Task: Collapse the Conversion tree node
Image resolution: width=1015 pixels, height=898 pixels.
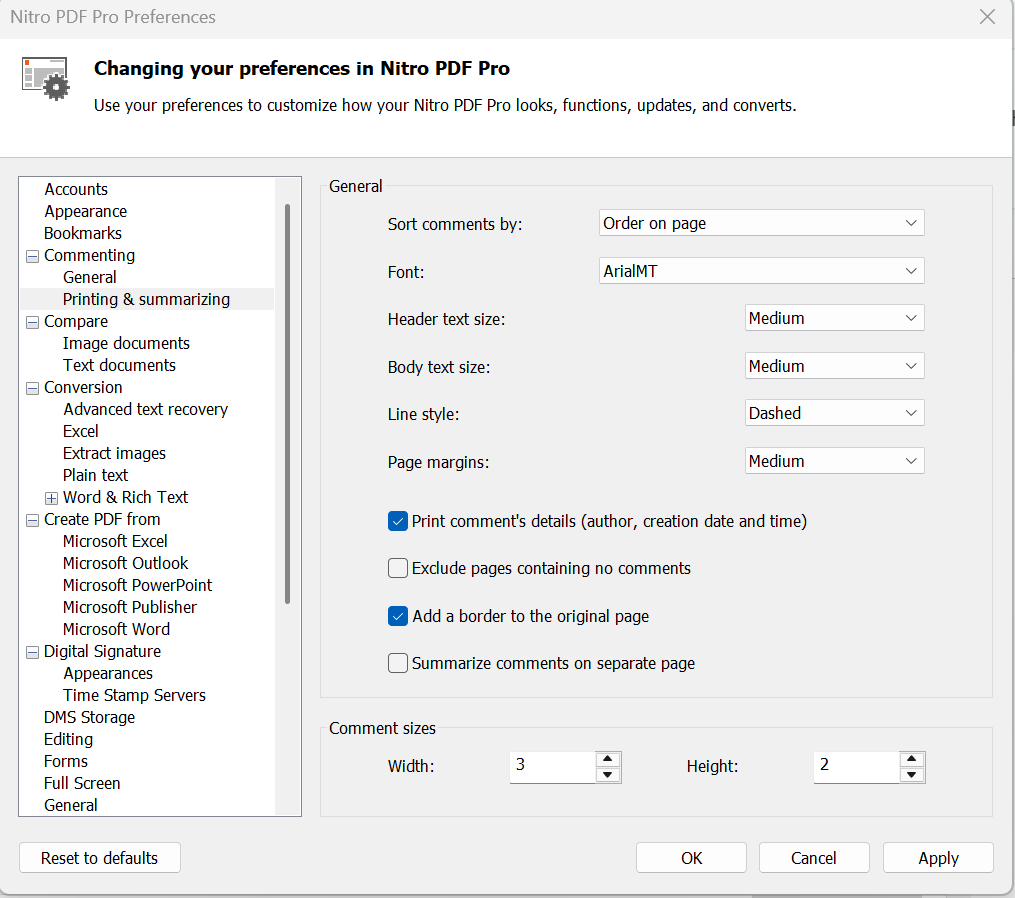Action: [x=32, y=388]
